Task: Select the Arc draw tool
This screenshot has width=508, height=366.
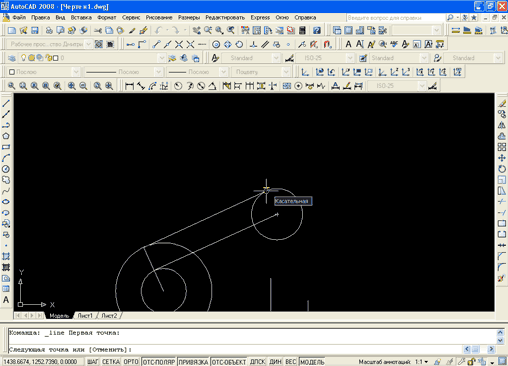Action: click(6, 158)
